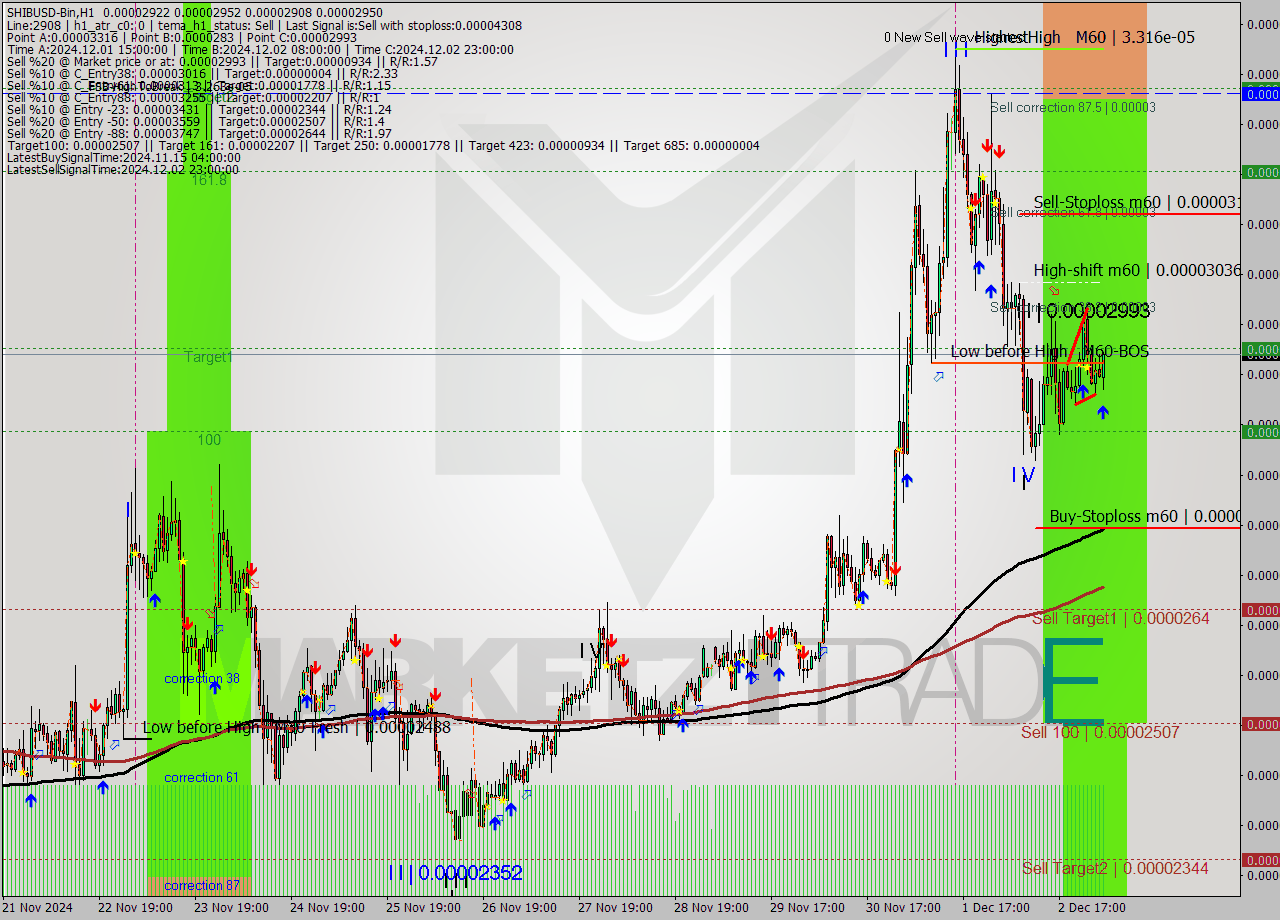
Task: Click the Target1 label on green column
Action: coord(208,356)
